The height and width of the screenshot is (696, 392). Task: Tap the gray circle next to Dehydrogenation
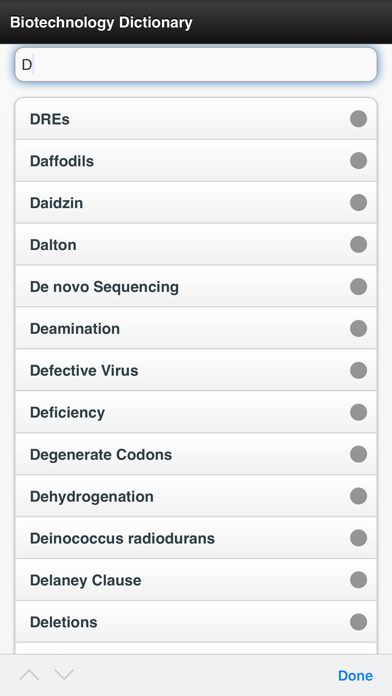358,496
